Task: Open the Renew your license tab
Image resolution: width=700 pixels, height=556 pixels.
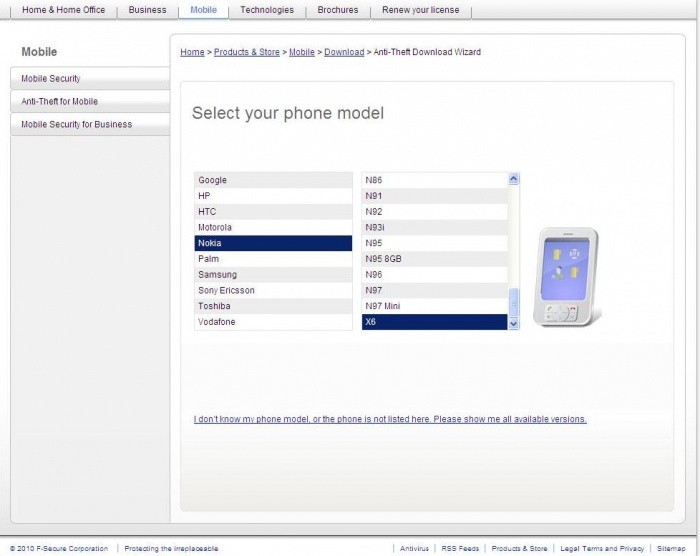Action: pos(421,10)
